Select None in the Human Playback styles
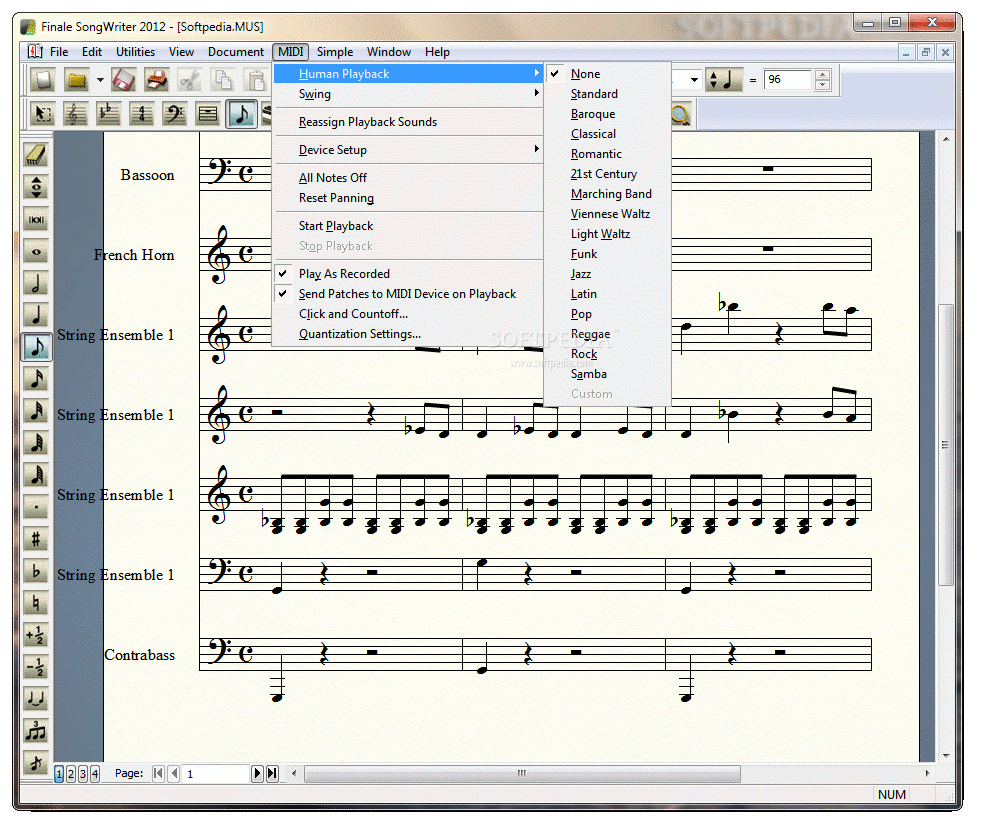 (607, 74)
